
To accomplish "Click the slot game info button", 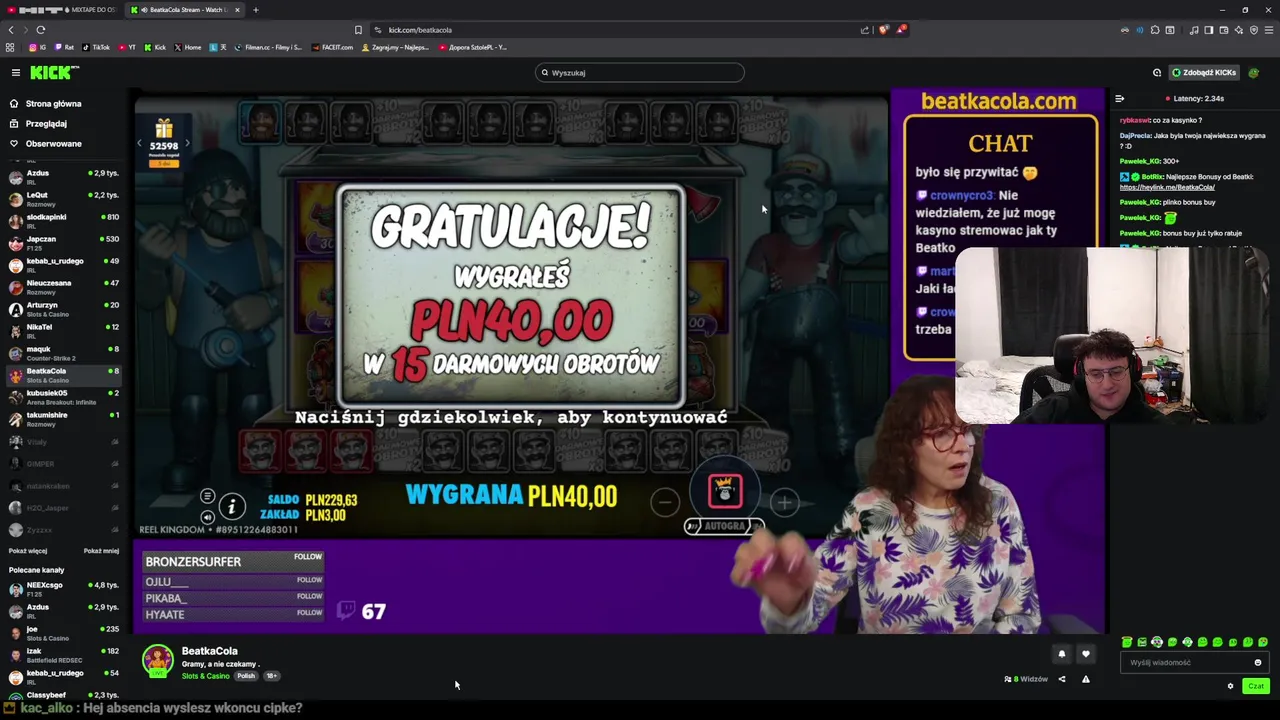I will point(231,507).
